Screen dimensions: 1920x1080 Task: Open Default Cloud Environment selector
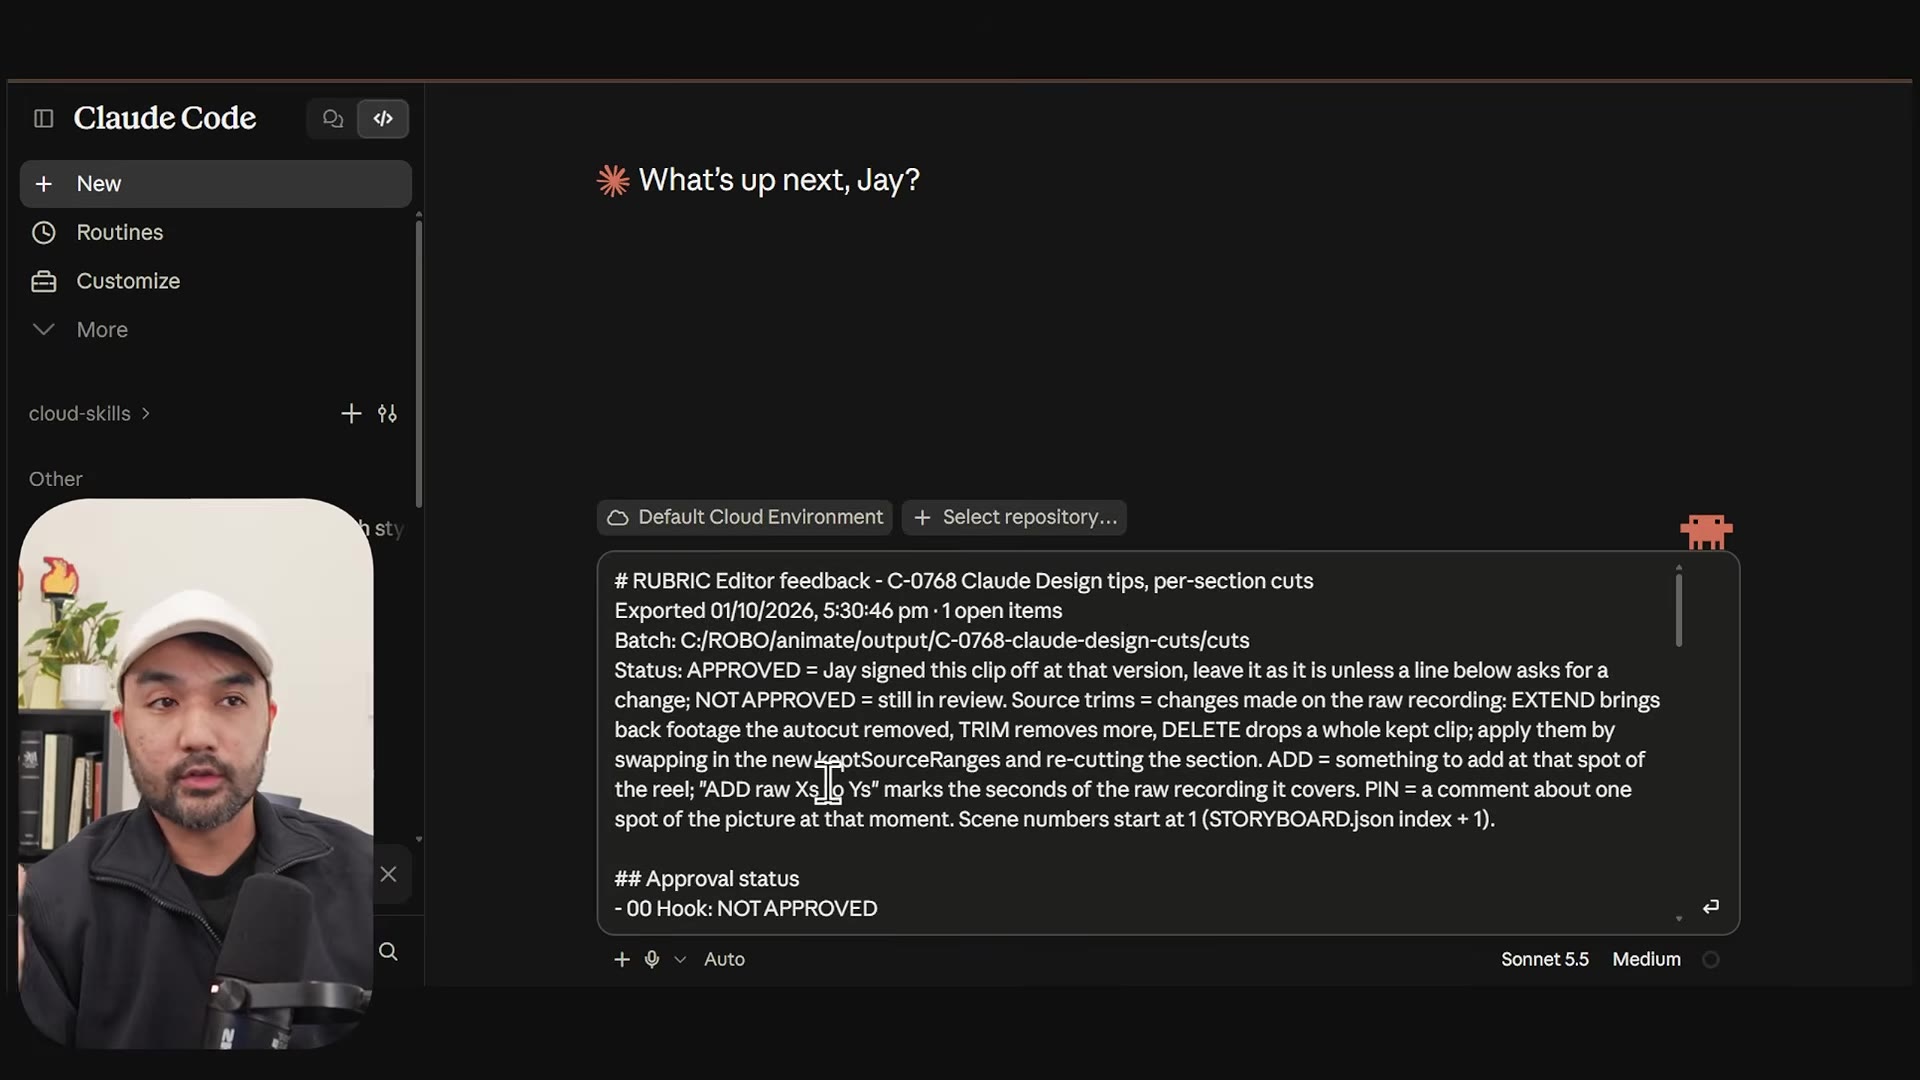tap(745, 517)
